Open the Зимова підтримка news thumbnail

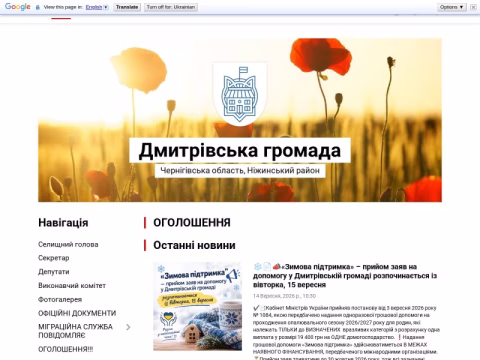(198, 306)
